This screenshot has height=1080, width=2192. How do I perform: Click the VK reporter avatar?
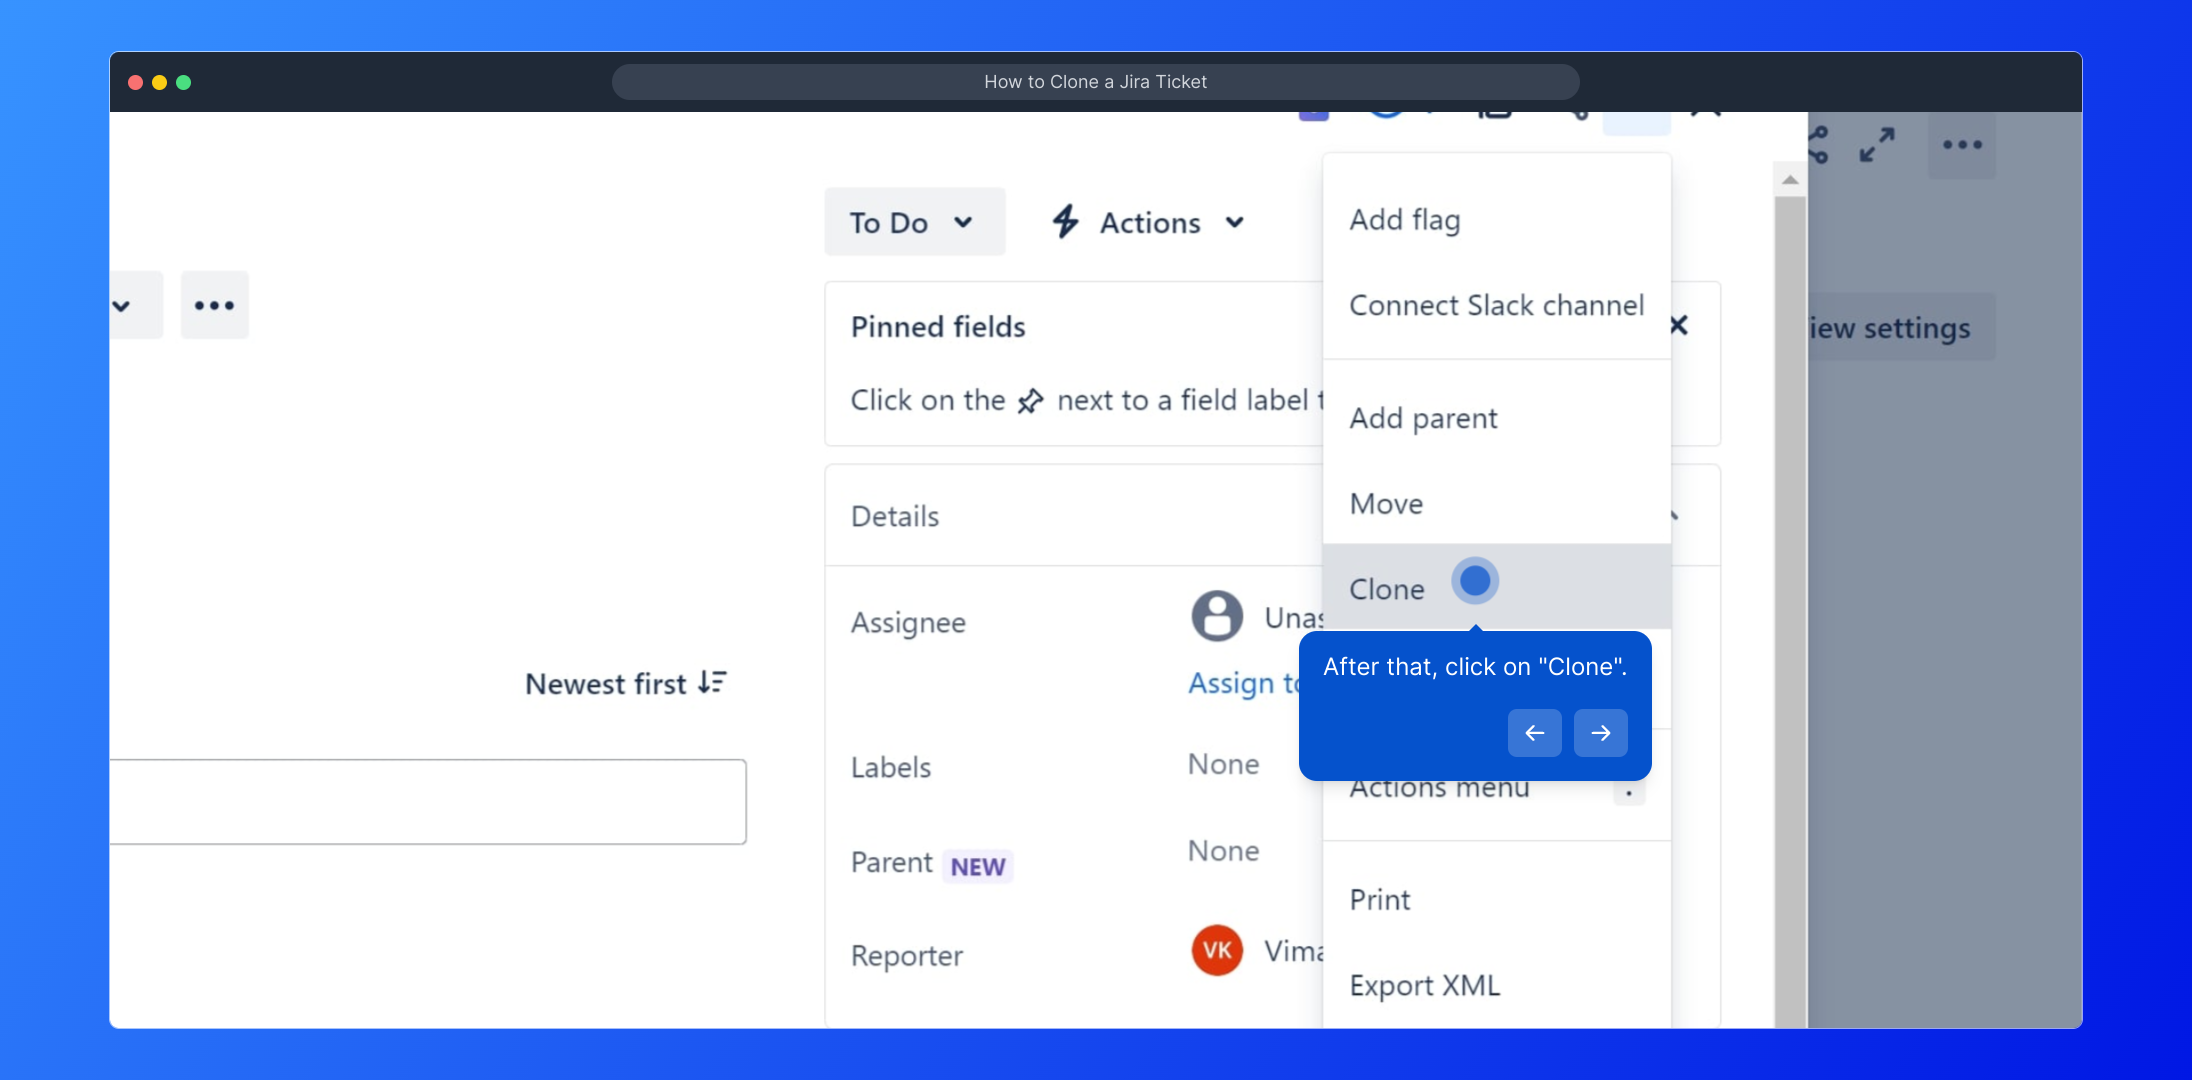coord(1217,950)
